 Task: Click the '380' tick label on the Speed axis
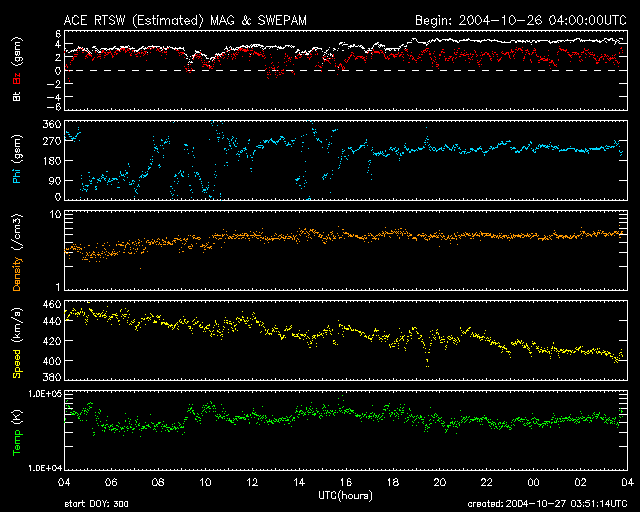pyautogui.click(x=52, y=377)
